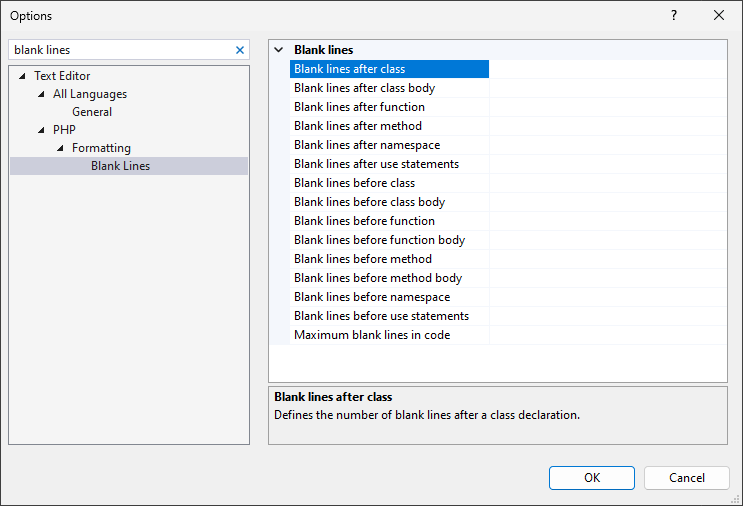
Task: Select 'Blank lines after use statements' property
Action: click(390, 164)
